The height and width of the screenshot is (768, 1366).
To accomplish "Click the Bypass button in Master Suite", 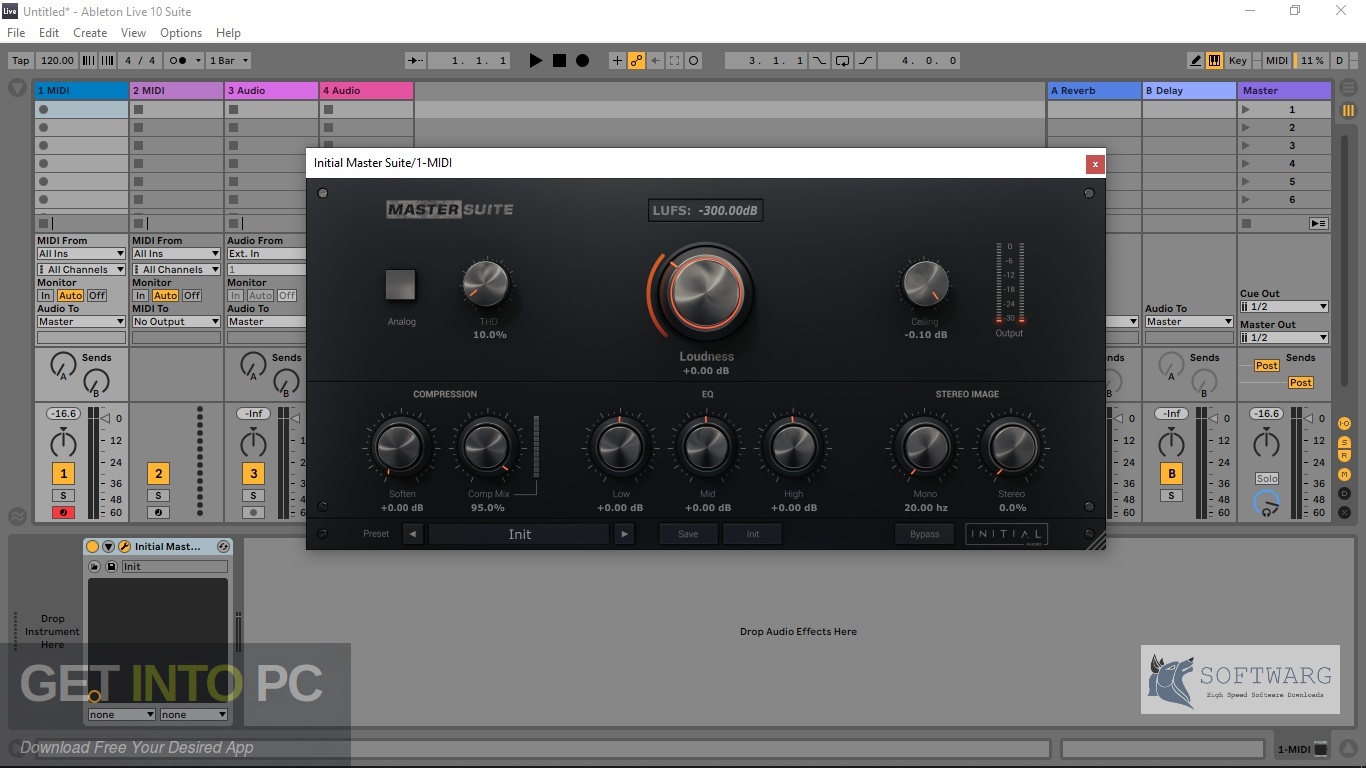I will coord(925,534).
